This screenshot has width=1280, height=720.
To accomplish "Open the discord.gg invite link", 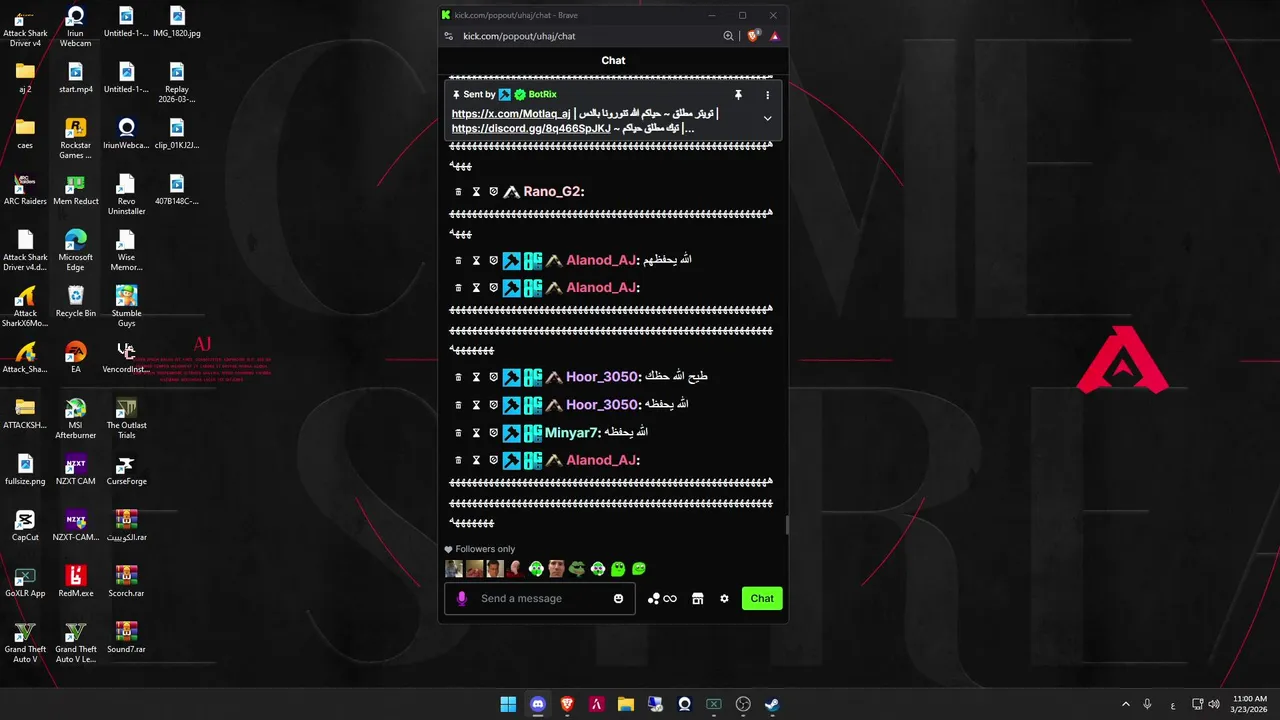I will [x=531, y=128].
